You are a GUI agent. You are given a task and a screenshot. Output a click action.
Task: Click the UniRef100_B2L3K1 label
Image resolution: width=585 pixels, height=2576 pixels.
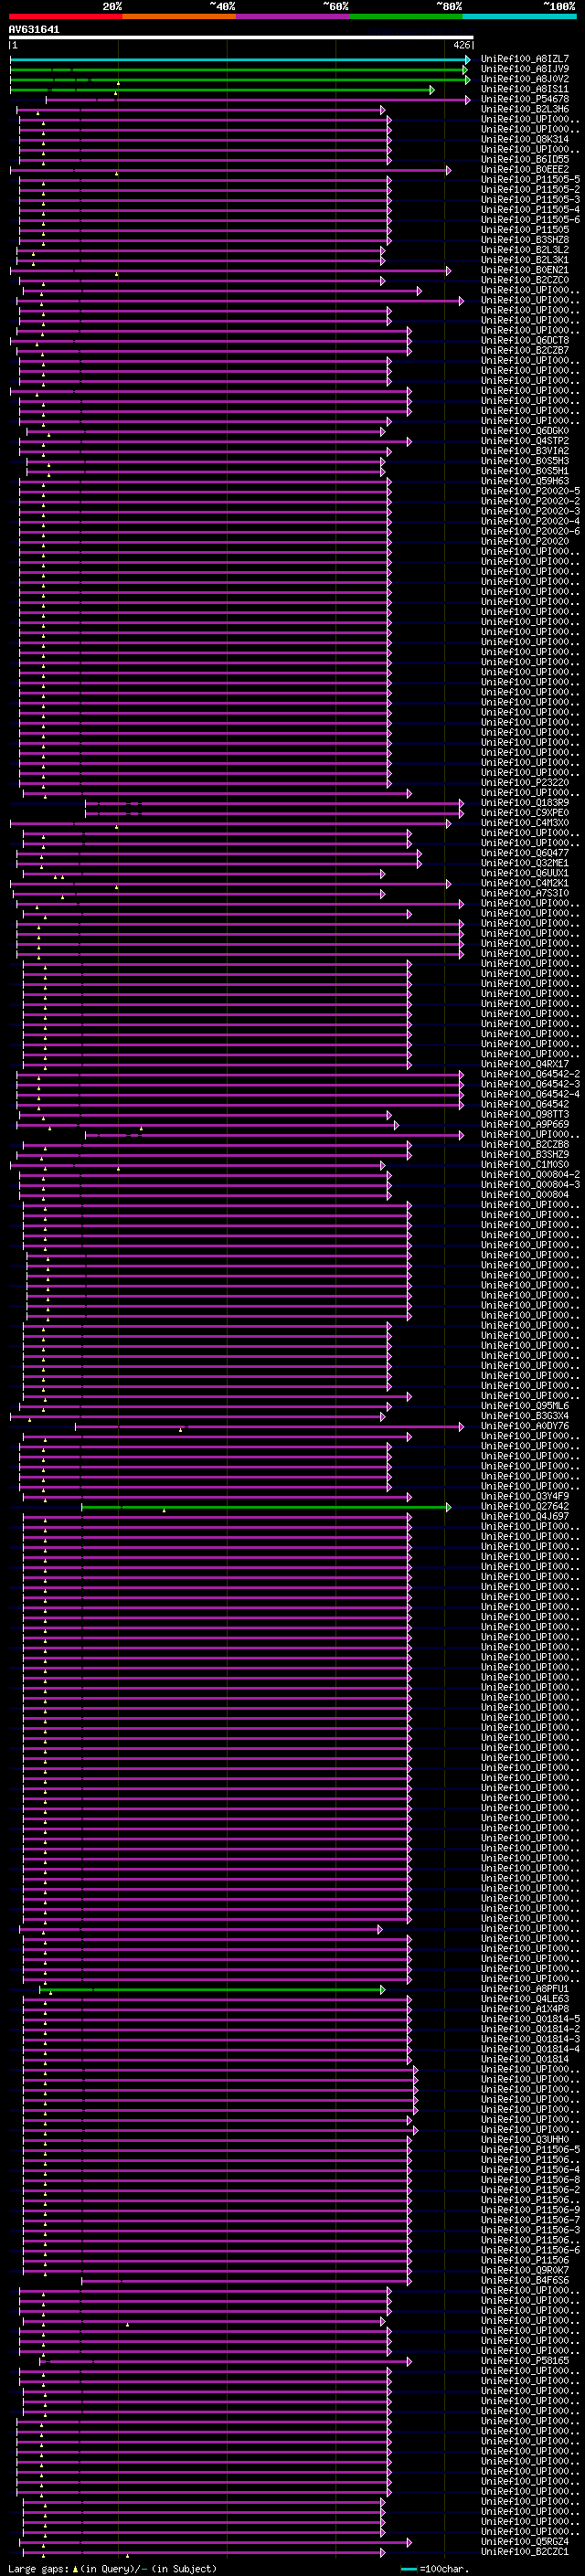pyautogui.click(x=525, y=260)
